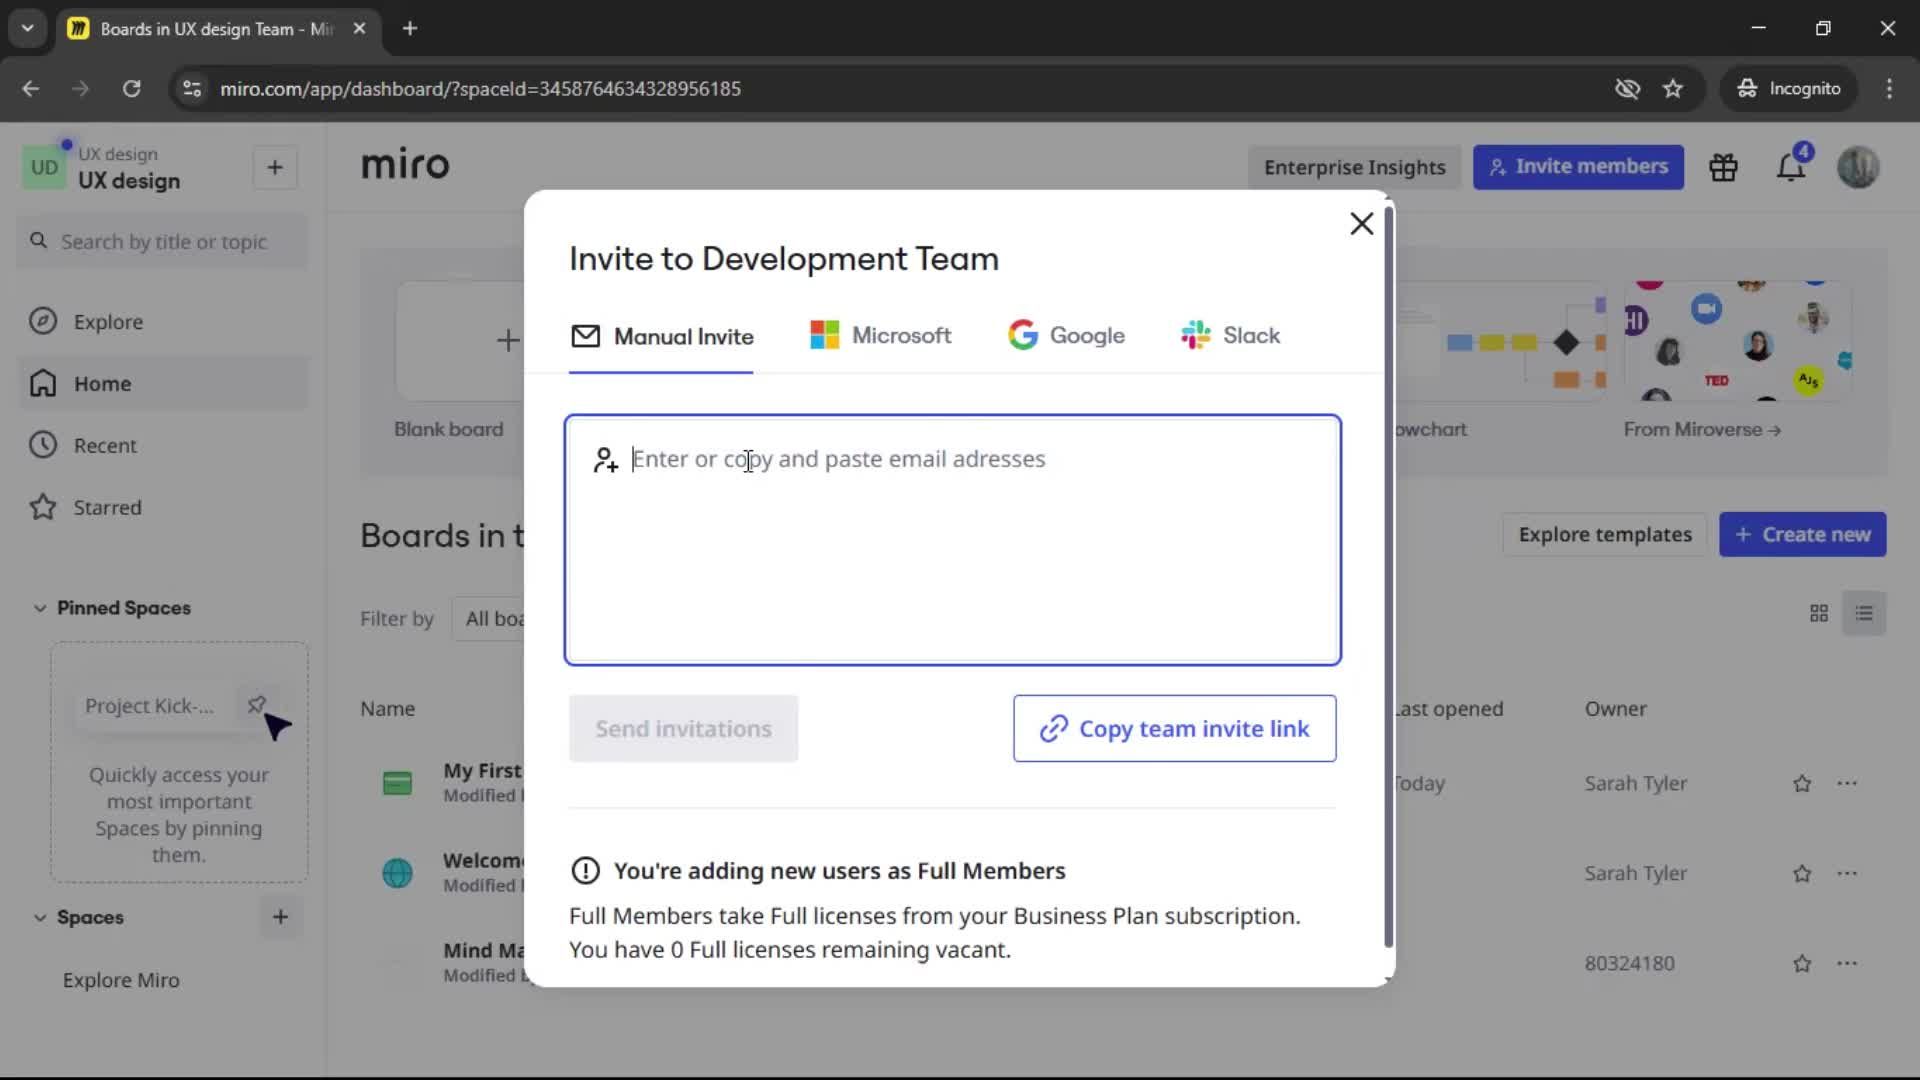Add a new space with plus icon
The image size is (1920, 1080).
click(x=280, y=917)
